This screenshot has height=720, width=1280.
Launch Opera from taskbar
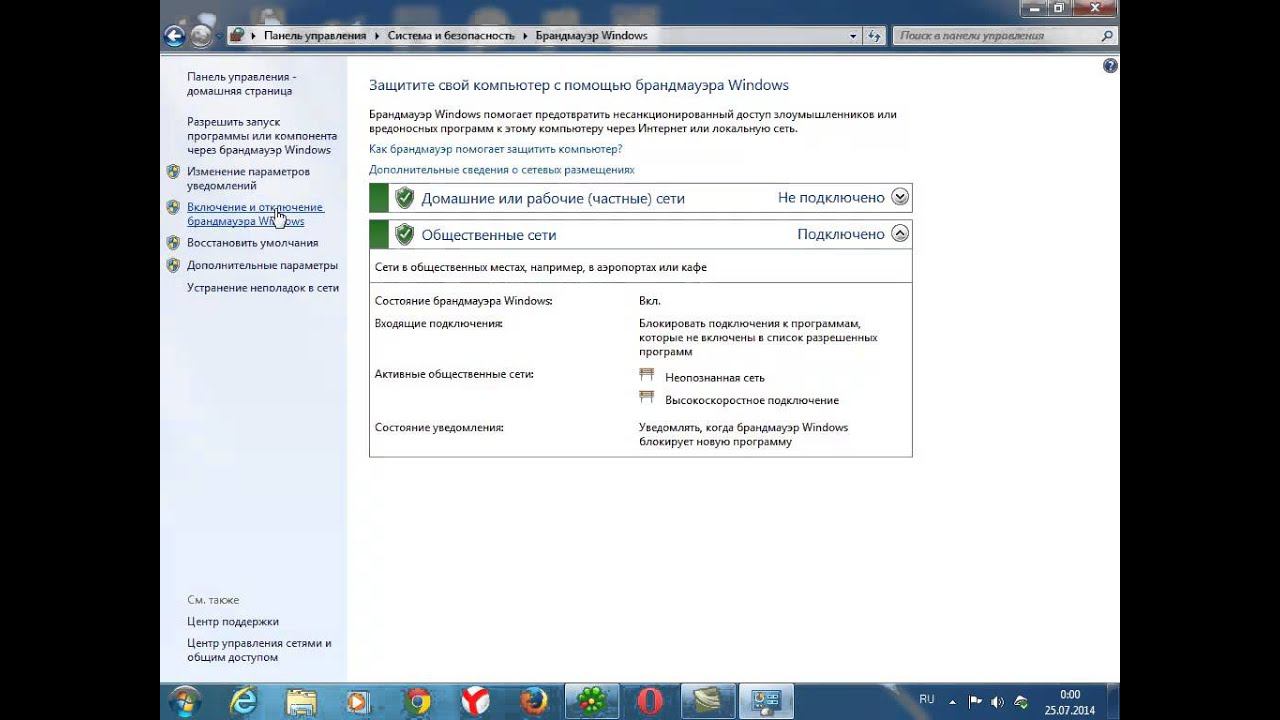(650, 701)
